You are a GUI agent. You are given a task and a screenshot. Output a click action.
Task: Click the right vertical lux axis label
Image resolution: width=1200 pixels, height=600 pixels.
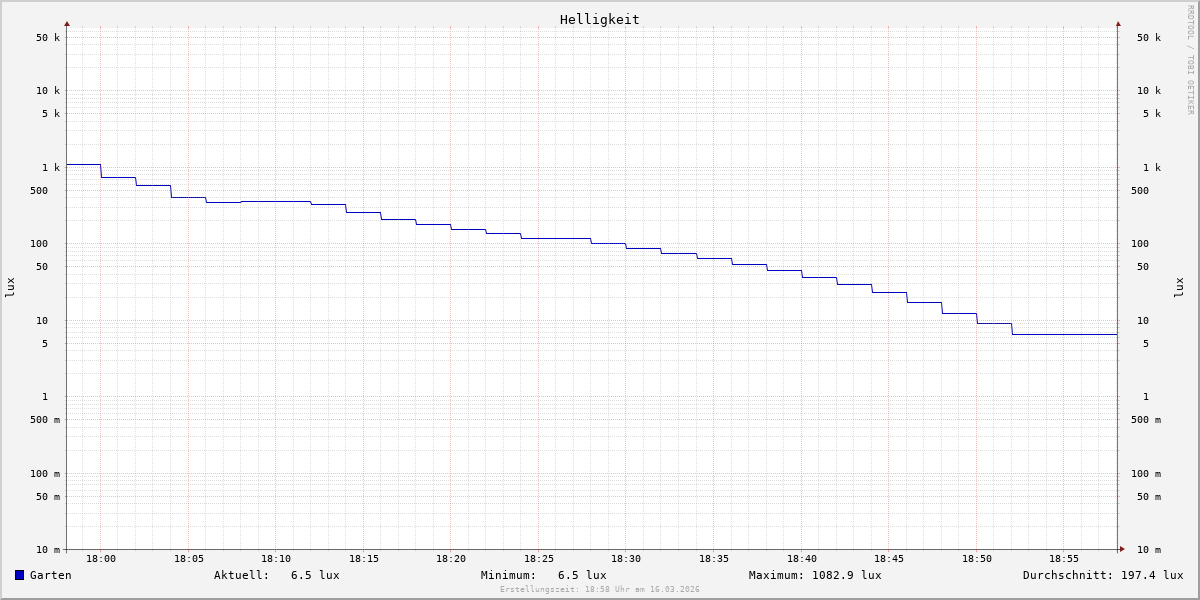(1179, 287)
